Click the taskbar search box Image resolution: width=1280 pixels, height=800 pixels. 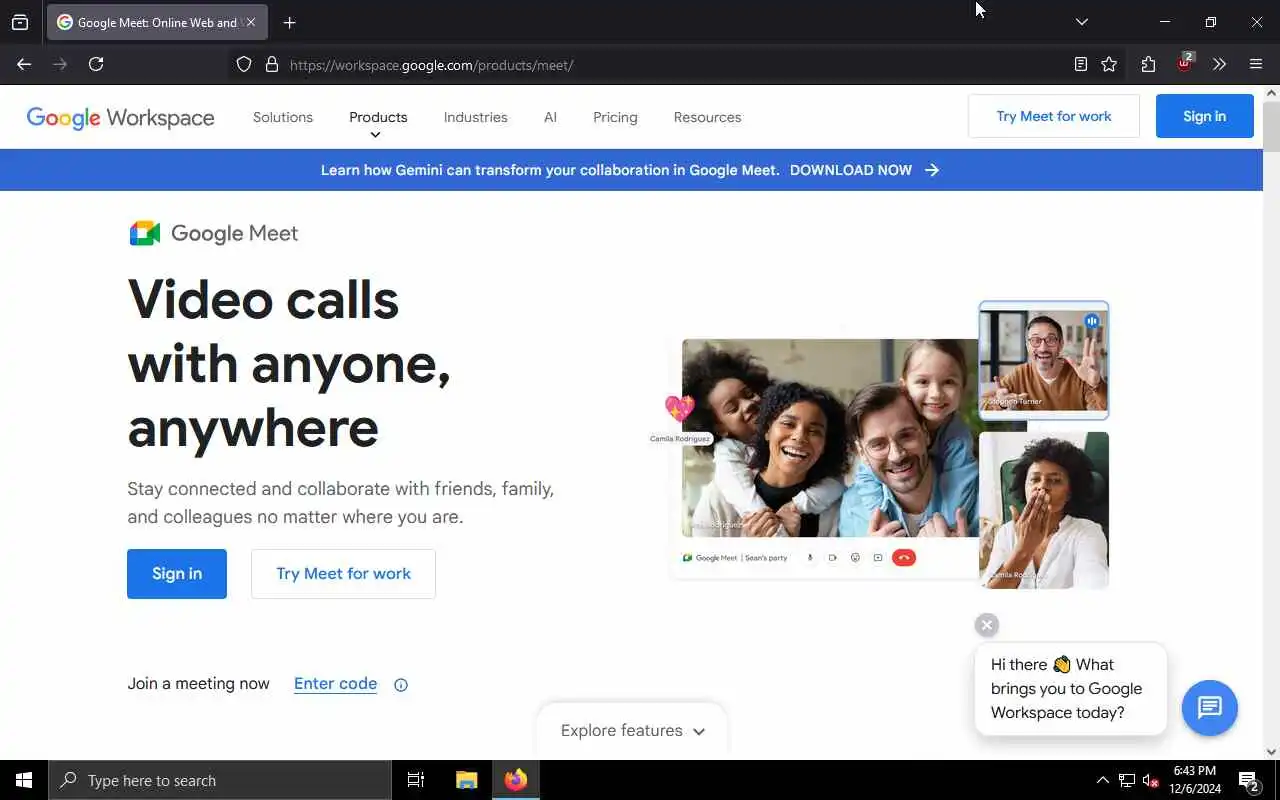220,780
